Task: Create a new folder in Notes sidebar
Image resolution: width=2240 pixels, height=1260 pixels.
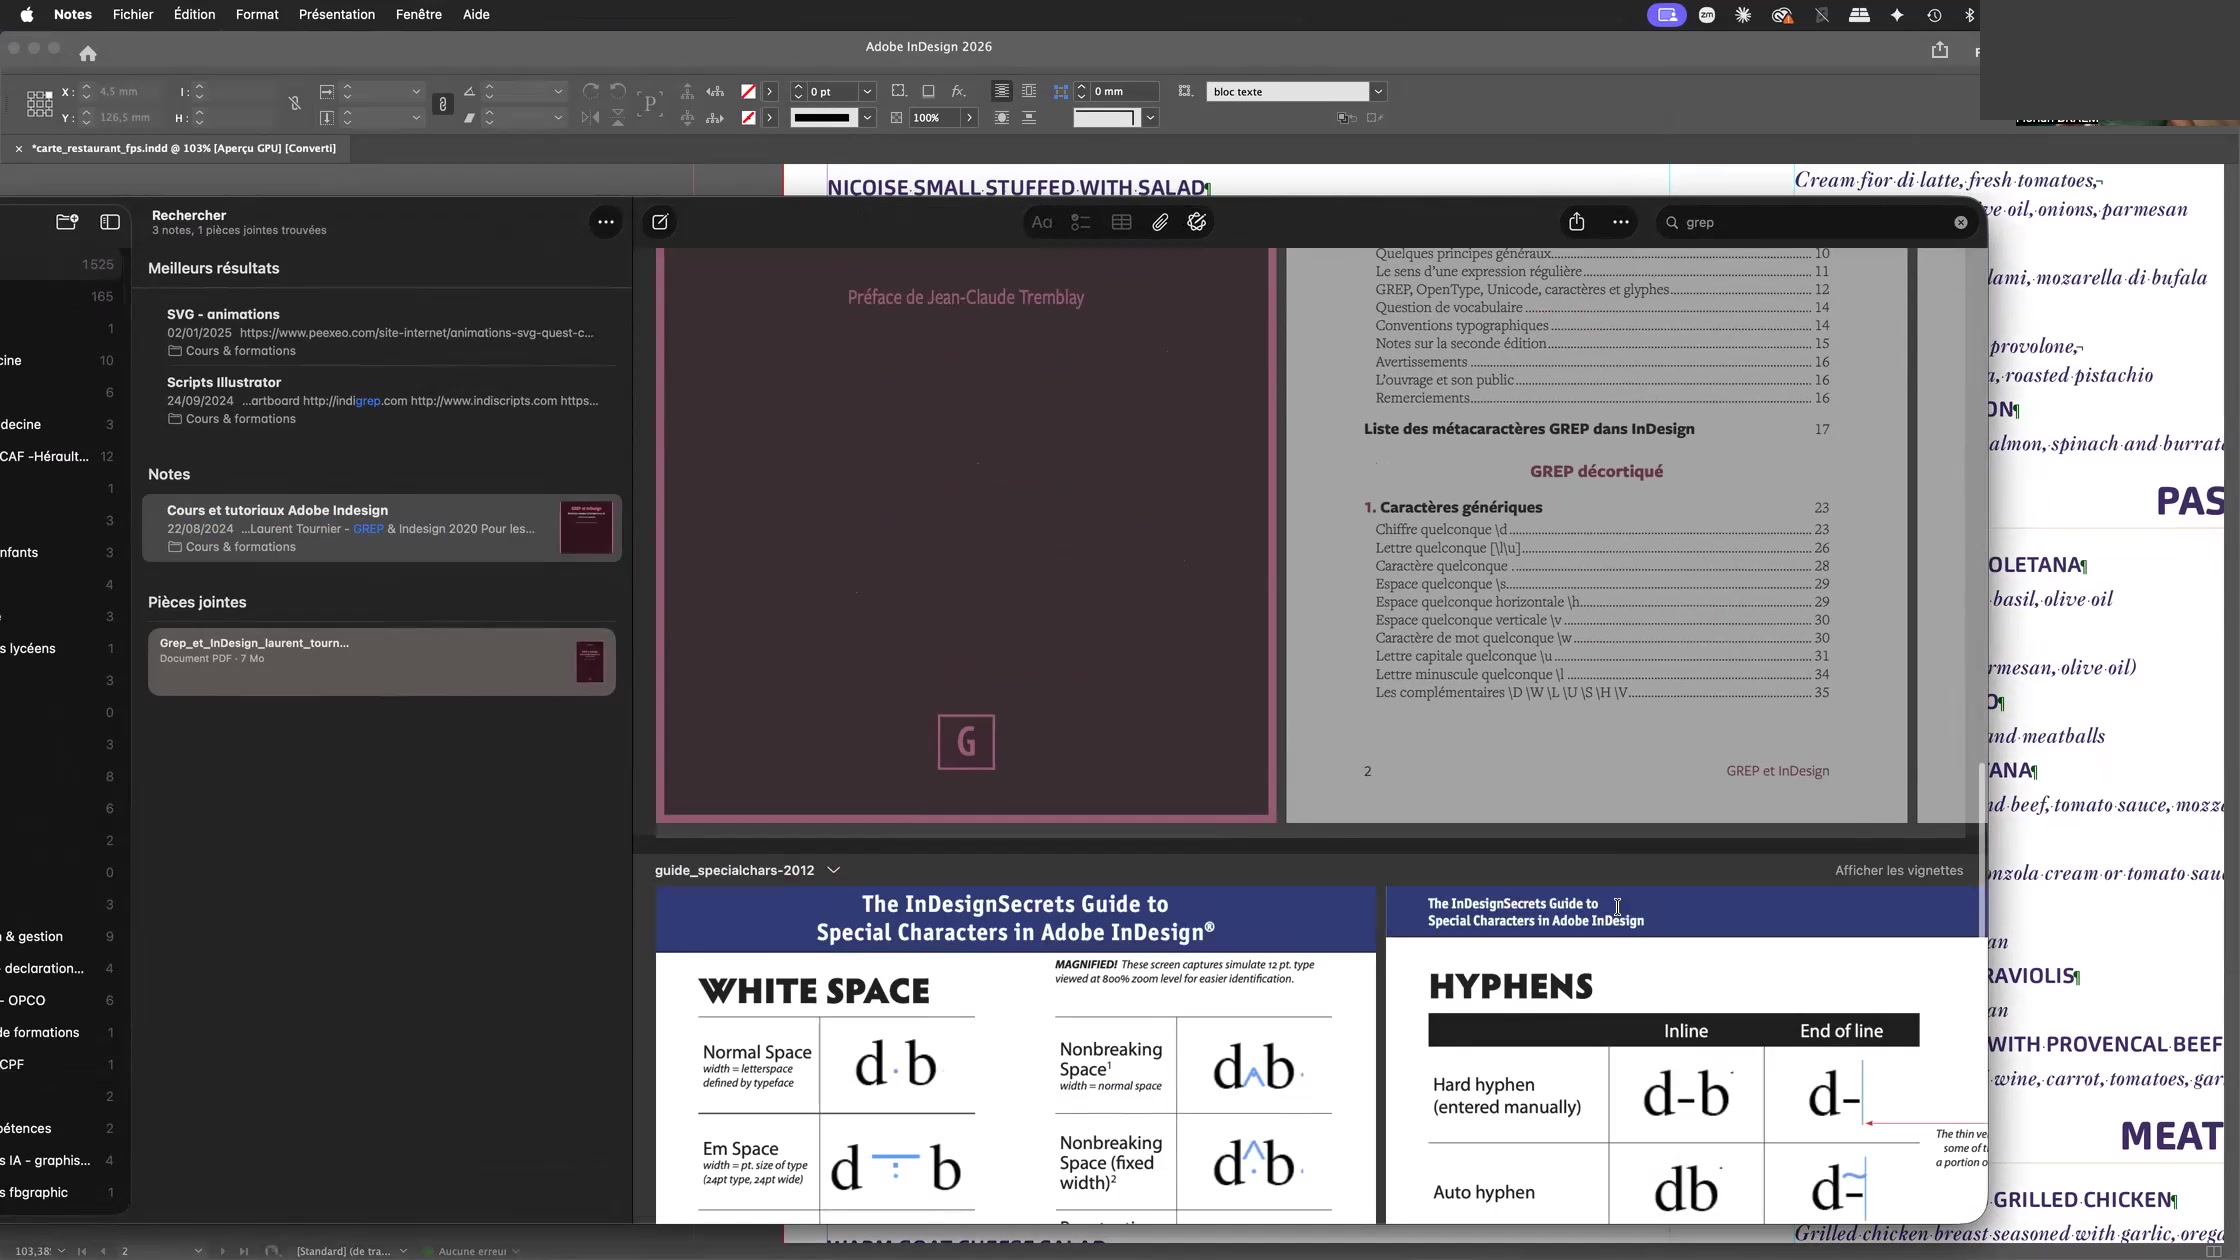Action: tap(67, 222)
